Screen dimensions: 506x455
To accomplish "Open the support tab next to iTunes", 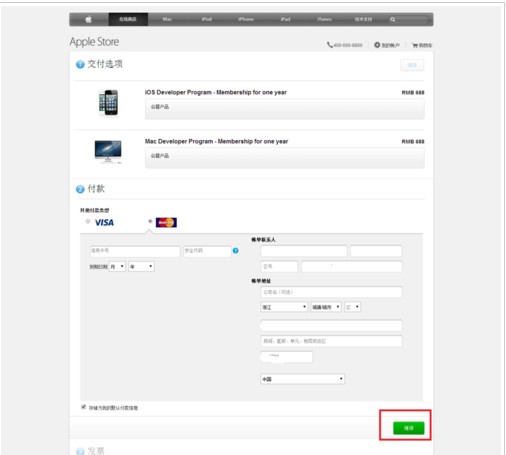I will point(363,19).
